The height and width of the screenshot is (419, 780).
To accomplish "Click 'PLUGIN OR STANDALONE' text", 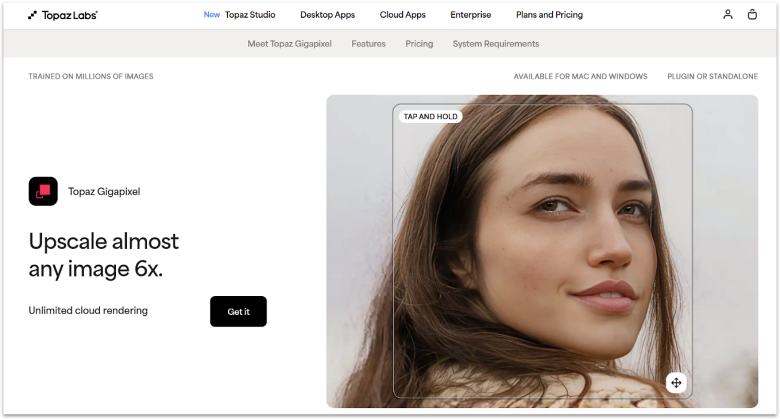I will point(712,76).
